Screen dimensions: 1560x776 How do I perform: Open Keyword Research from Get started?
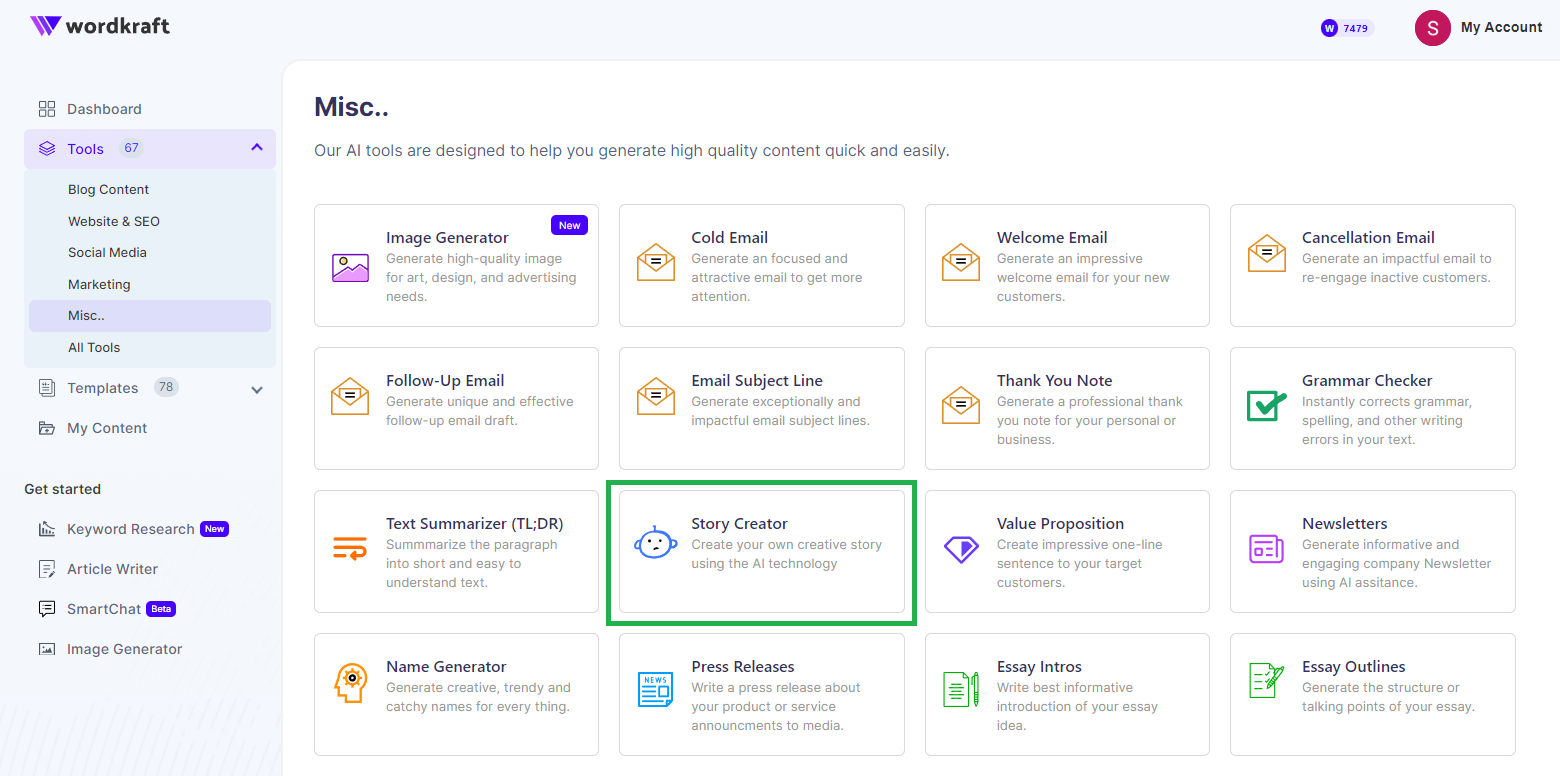[x=130, y=529]
